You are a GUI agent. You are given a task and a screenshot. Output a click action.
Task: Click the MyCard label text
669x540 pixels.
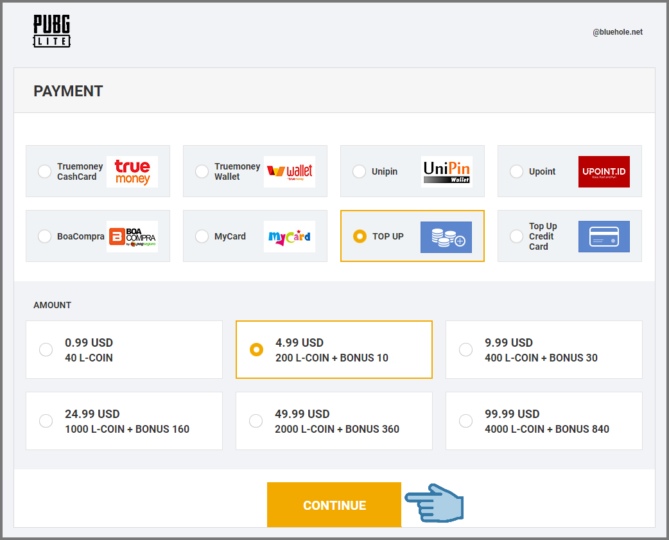[230, 236]
